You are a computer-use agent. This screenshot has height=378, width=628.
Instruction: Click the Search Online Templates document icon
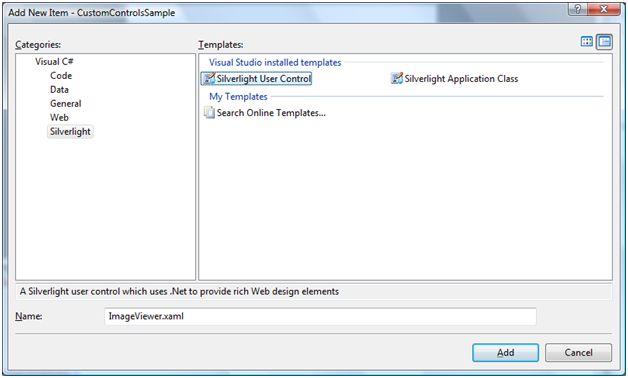point(209,113)
